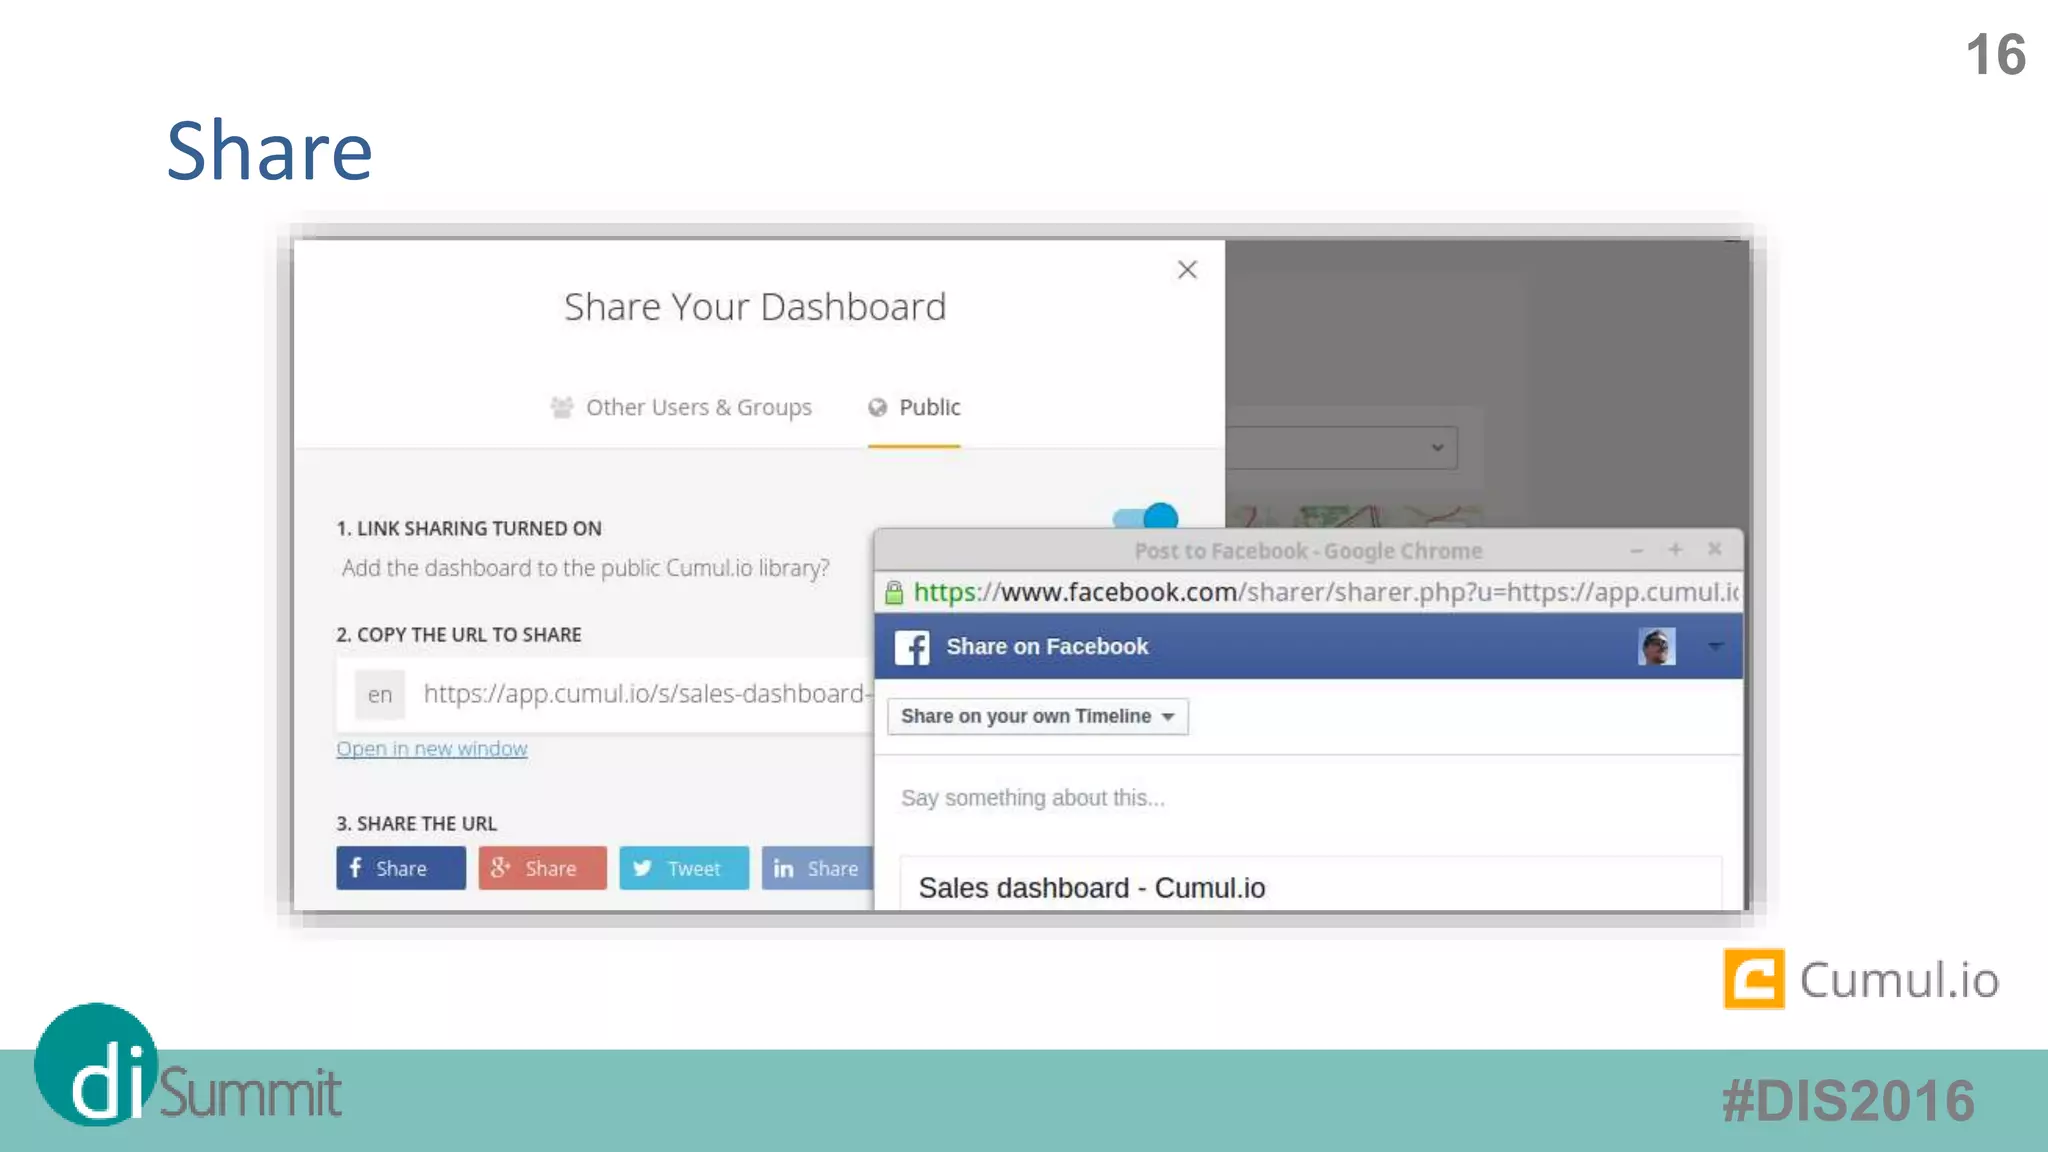Click the Facebook logo icon in header

911,647
